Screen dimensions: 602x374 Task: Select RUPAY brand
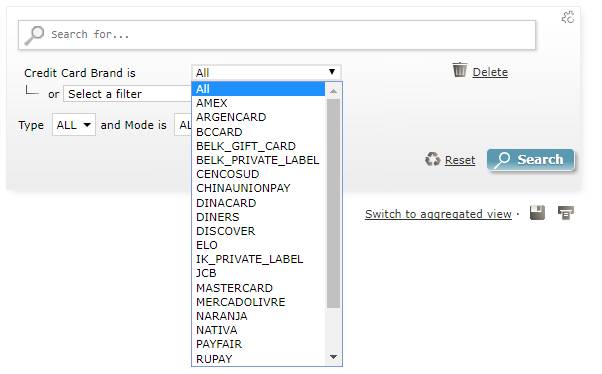click(x=258, y=359)
